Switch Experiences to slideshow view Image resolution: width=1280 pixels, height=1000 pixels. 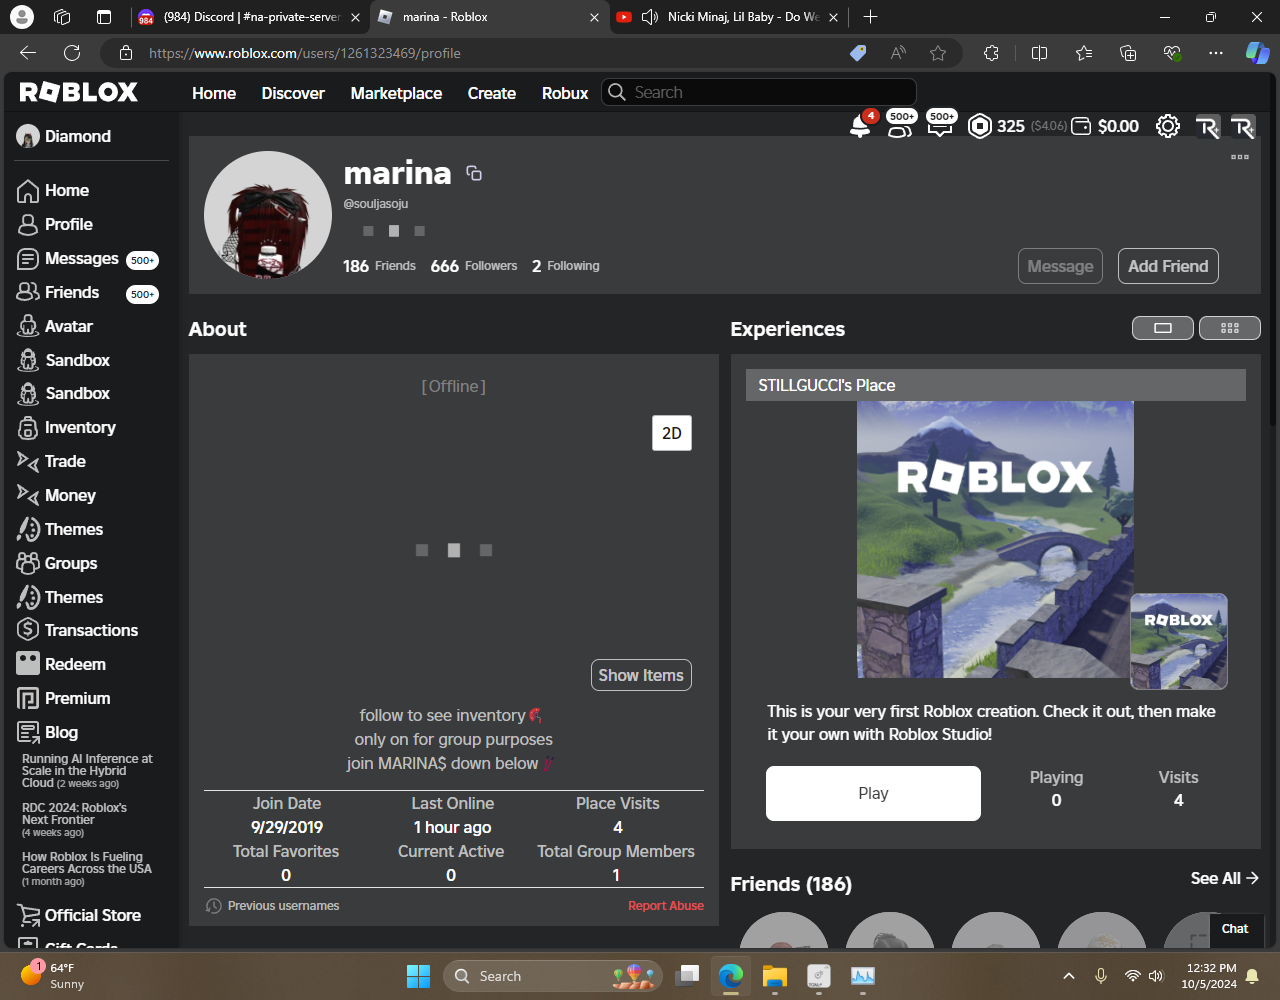[x=1162, y=328]
